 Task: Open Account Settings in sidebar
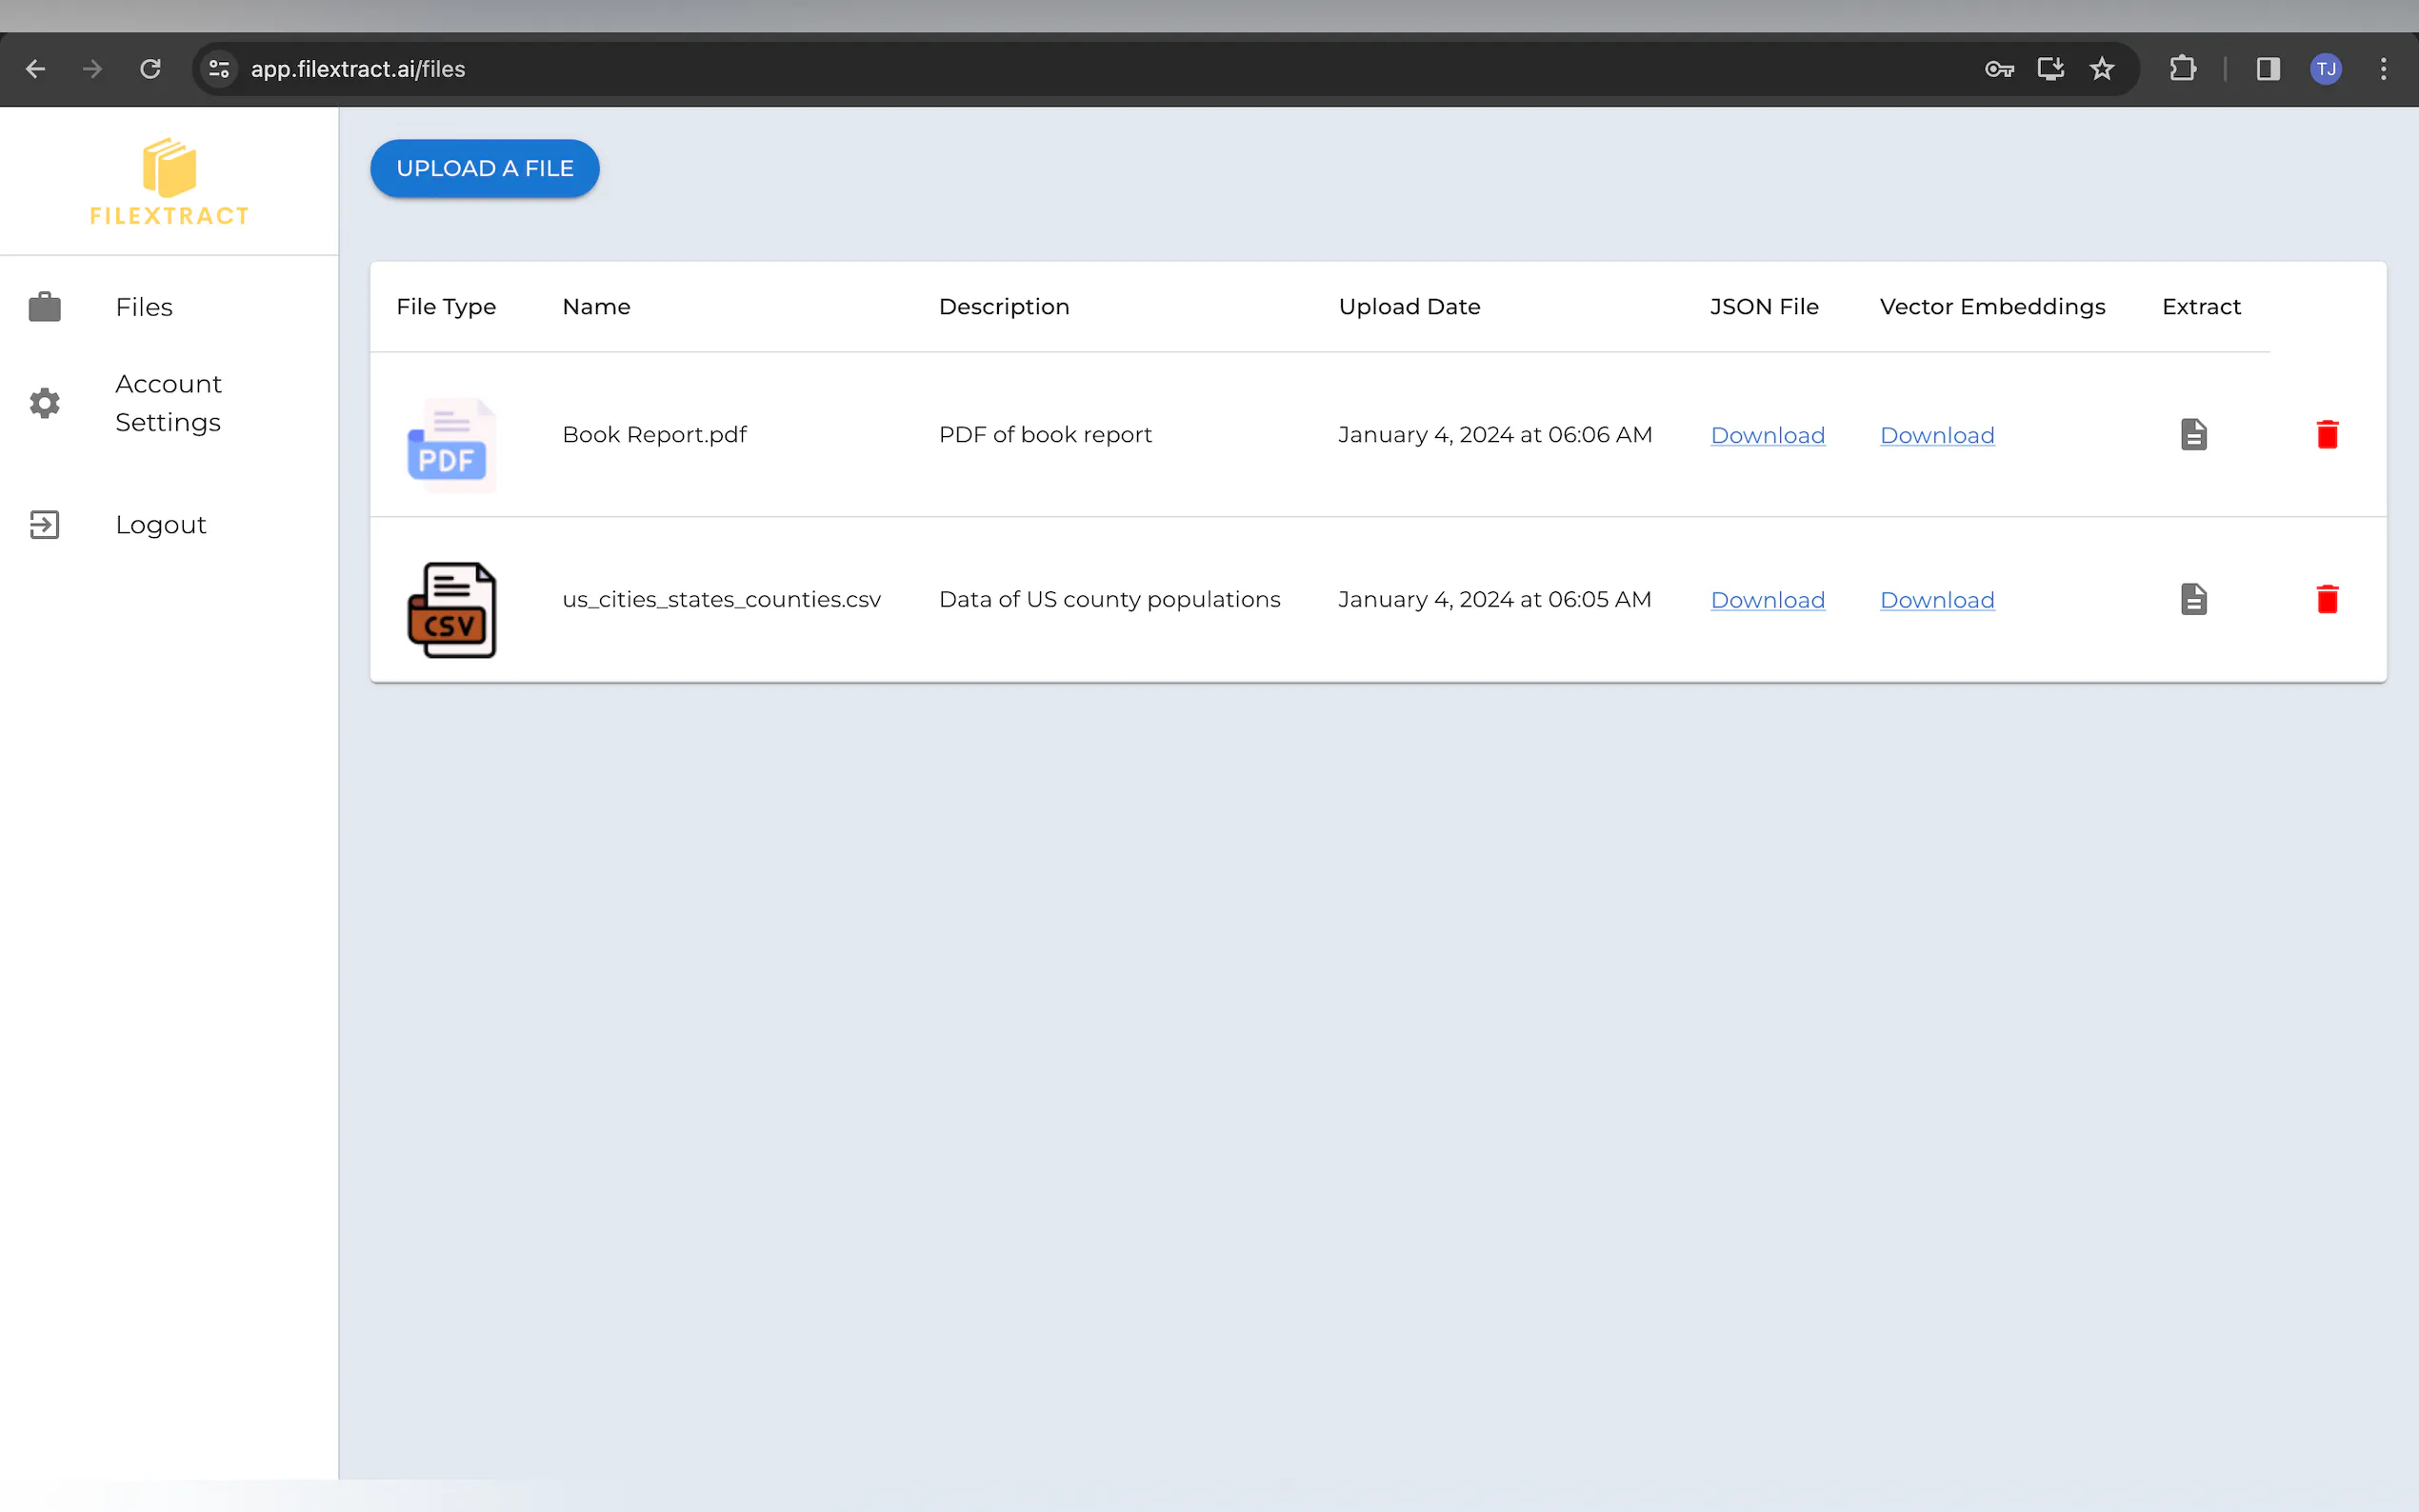[168, 403]
